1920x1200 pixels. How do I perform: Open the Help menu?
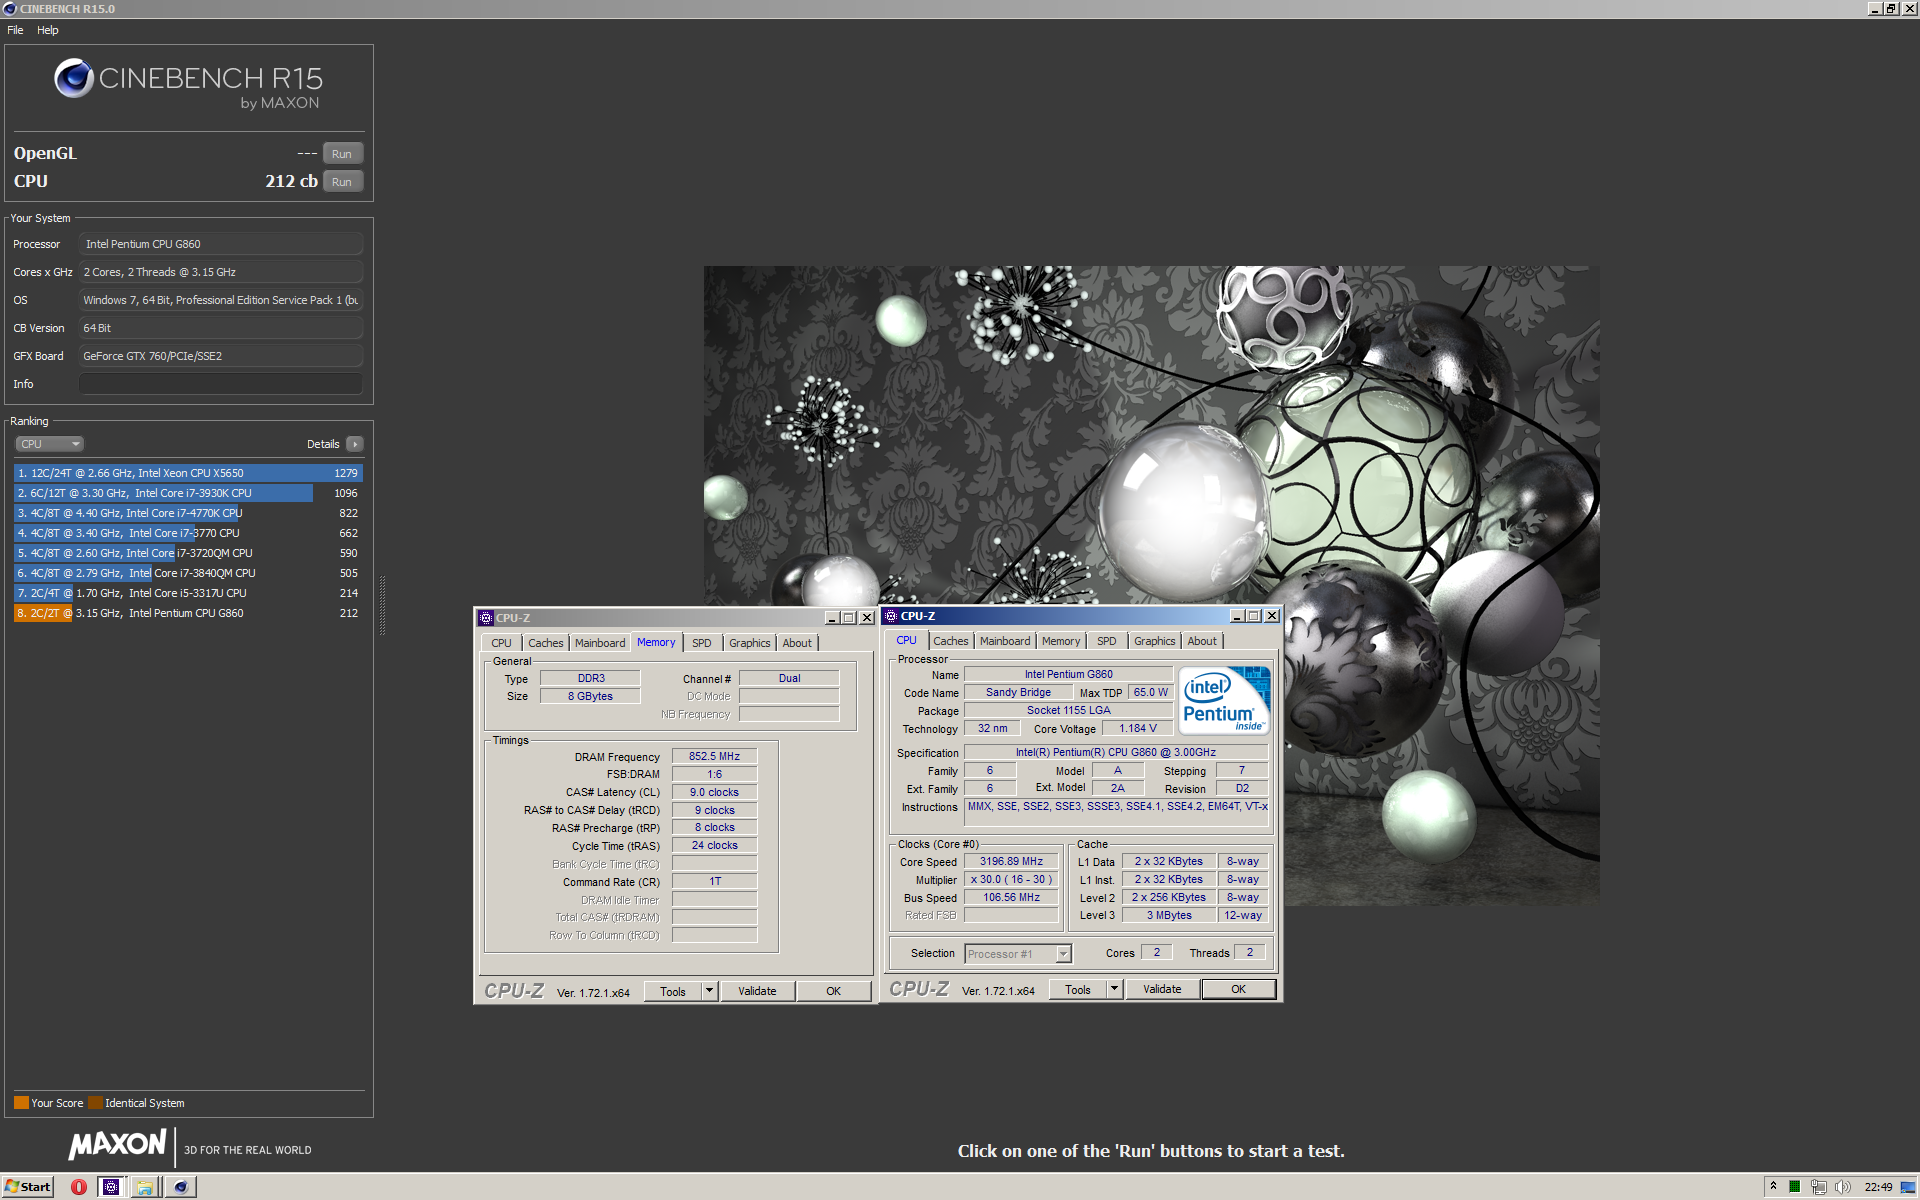coord(48,30)
